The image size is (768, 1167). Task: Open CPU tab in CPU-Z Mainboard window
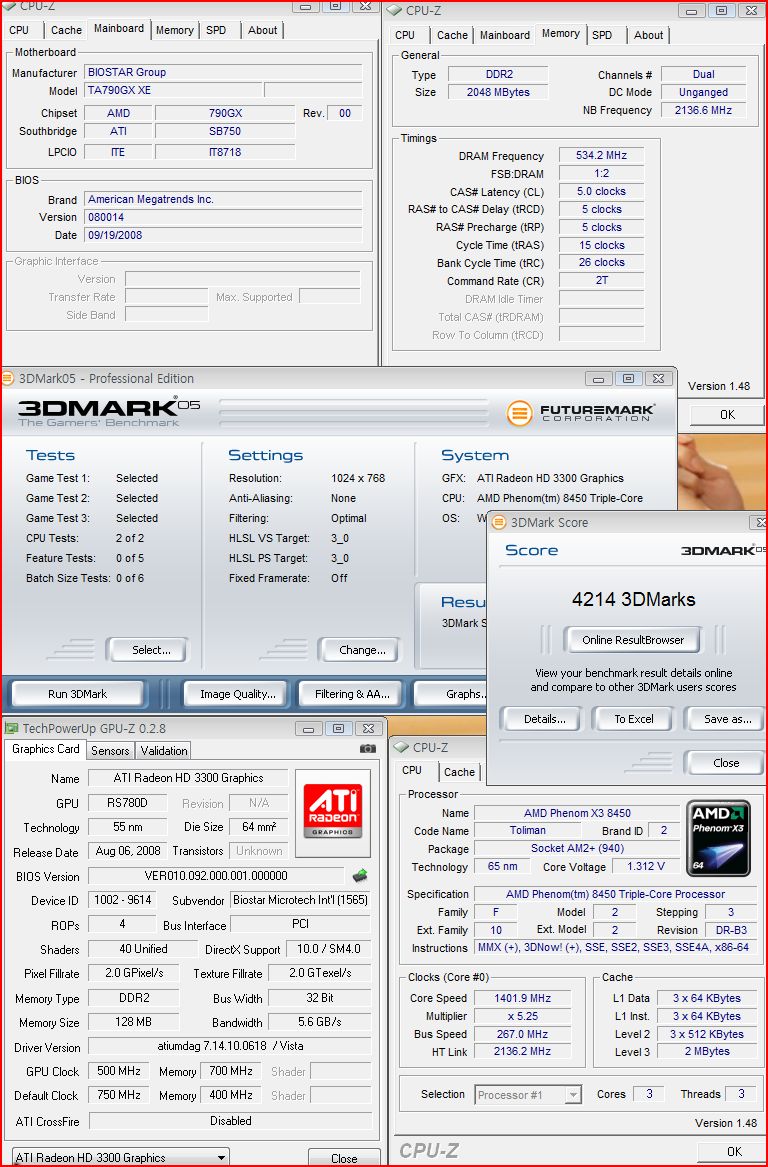pos(19,30)
